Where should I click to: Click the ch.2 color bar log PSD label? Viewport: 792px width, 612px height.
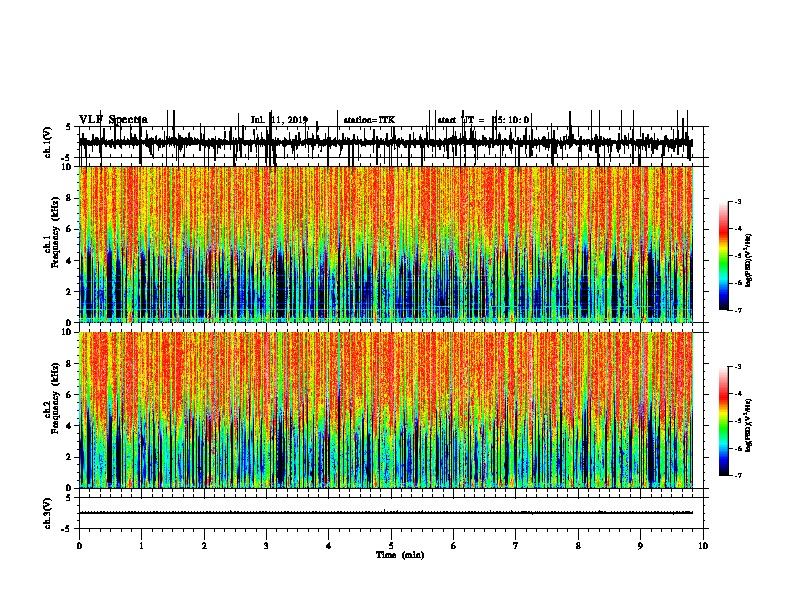749,425
